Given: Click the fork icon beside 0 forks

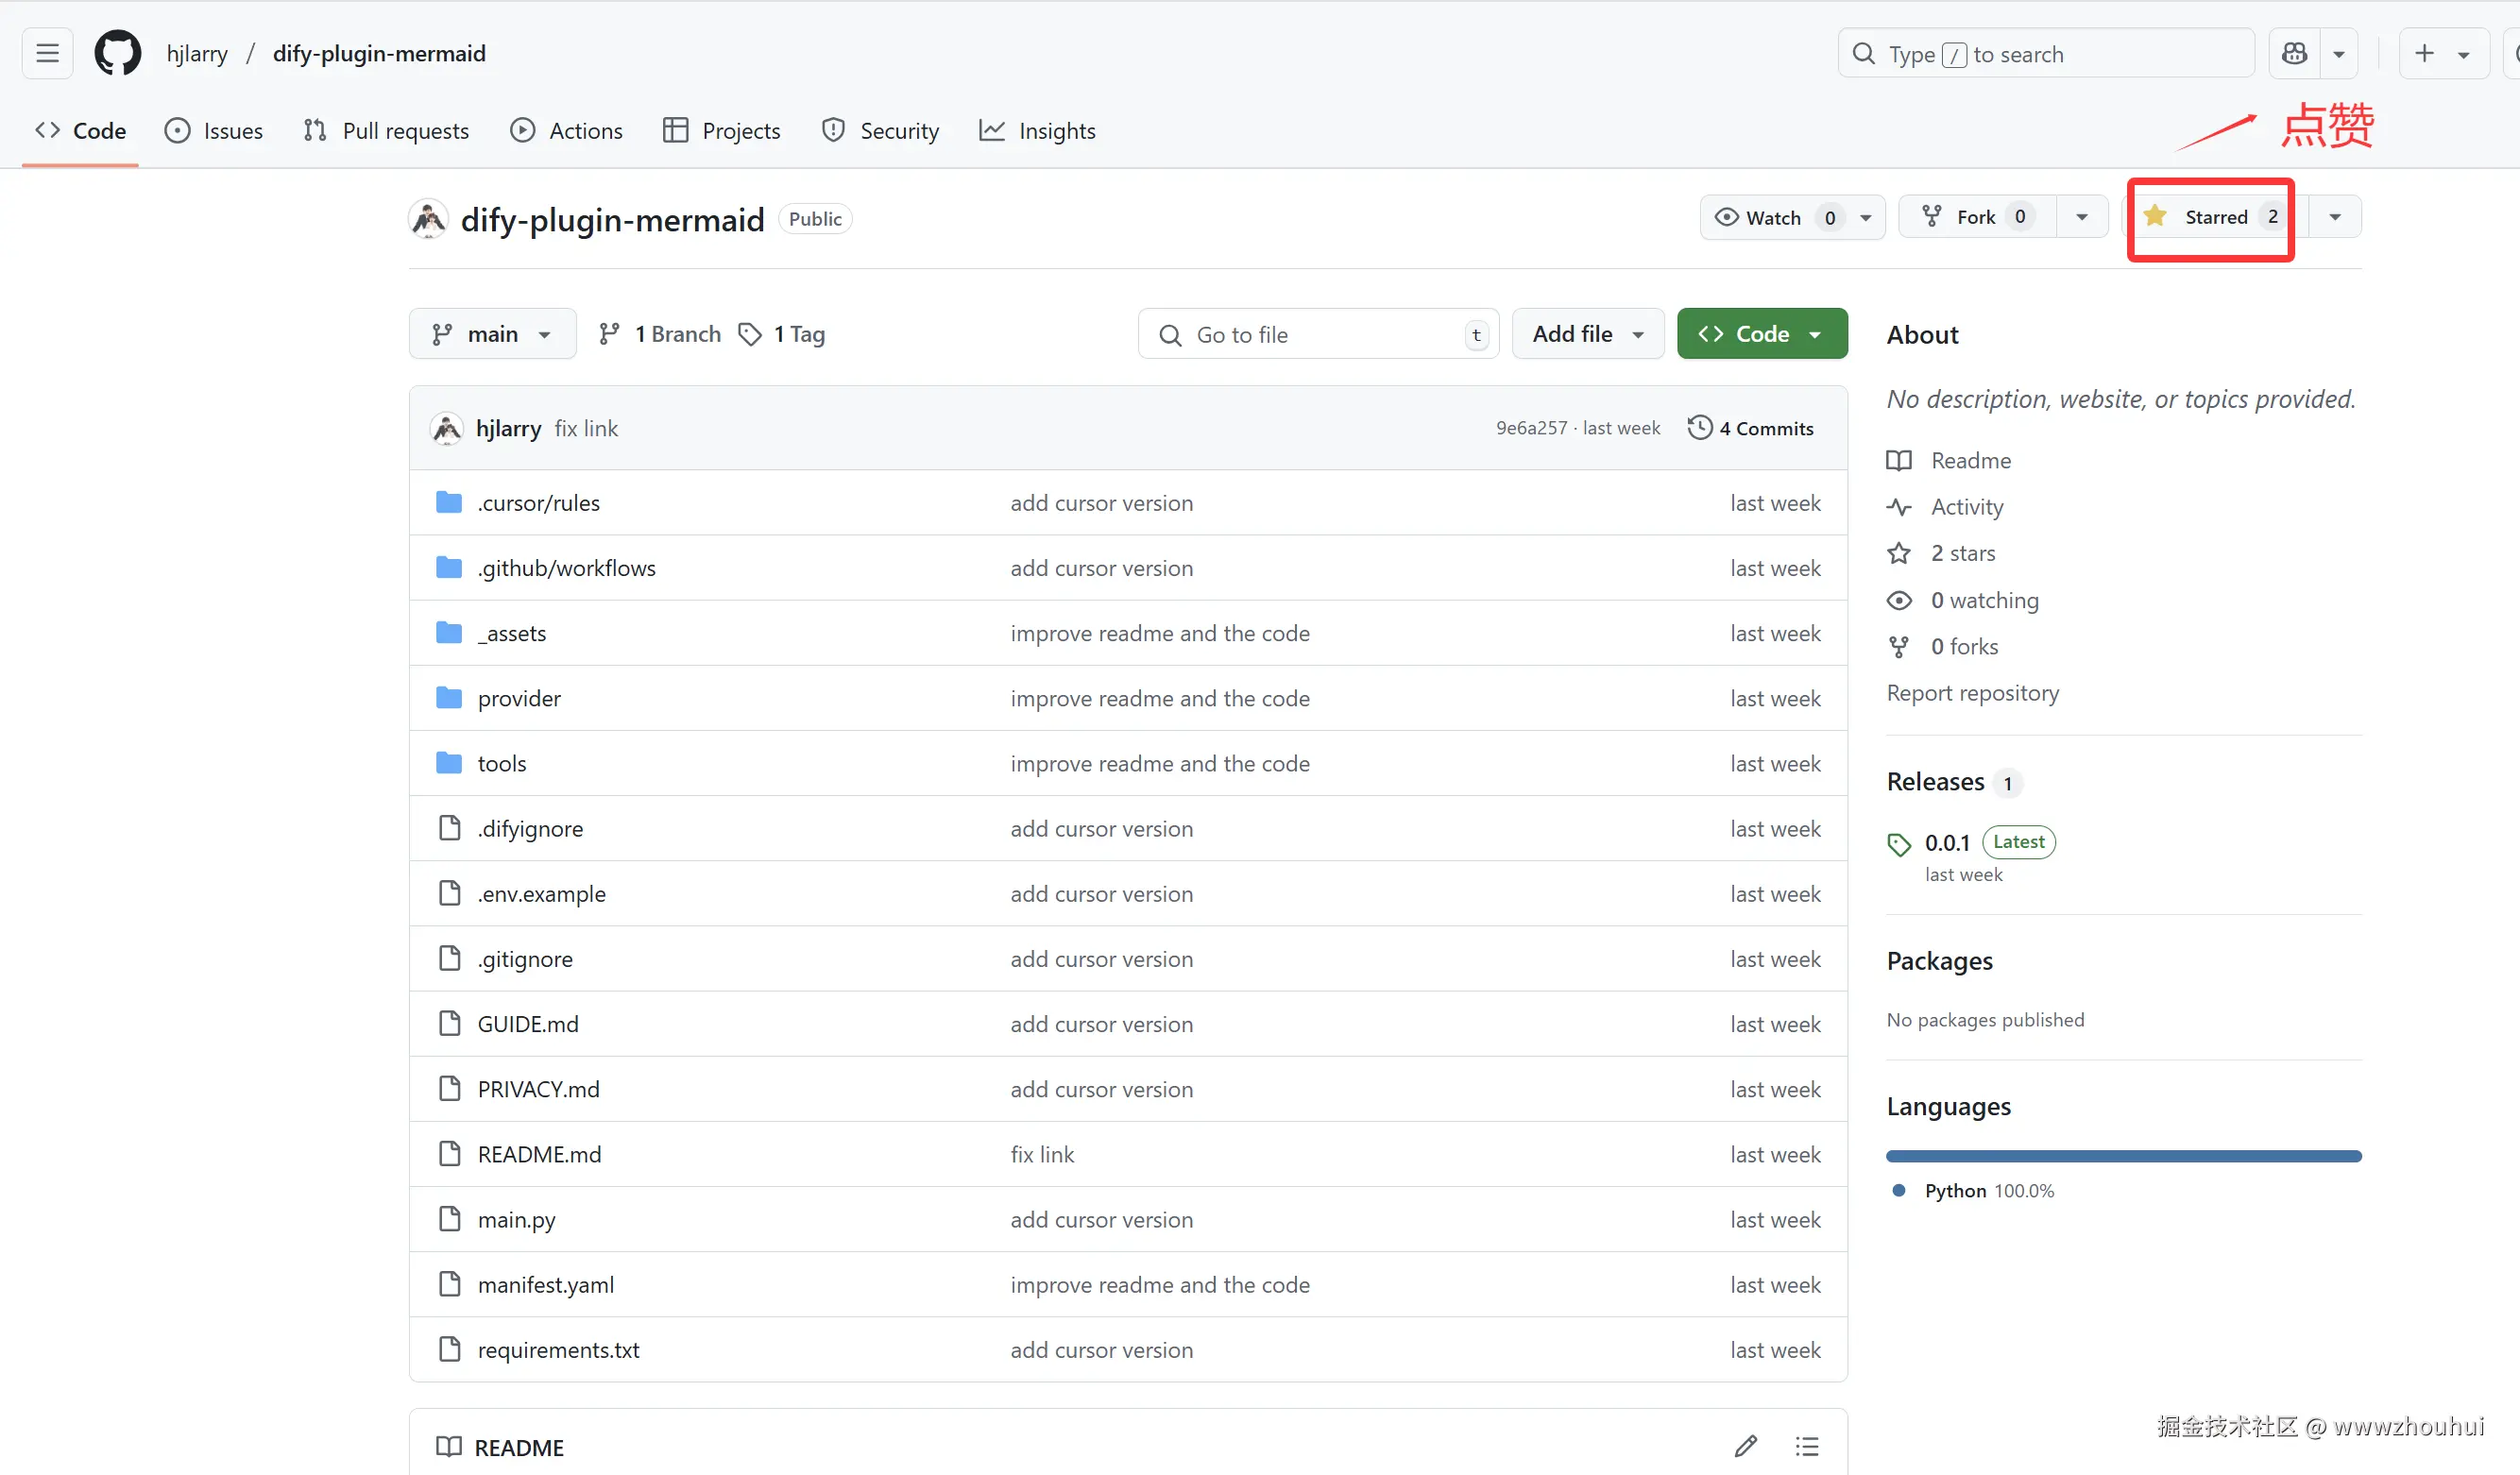Looking at the screenshot, I should [1899, 646].
